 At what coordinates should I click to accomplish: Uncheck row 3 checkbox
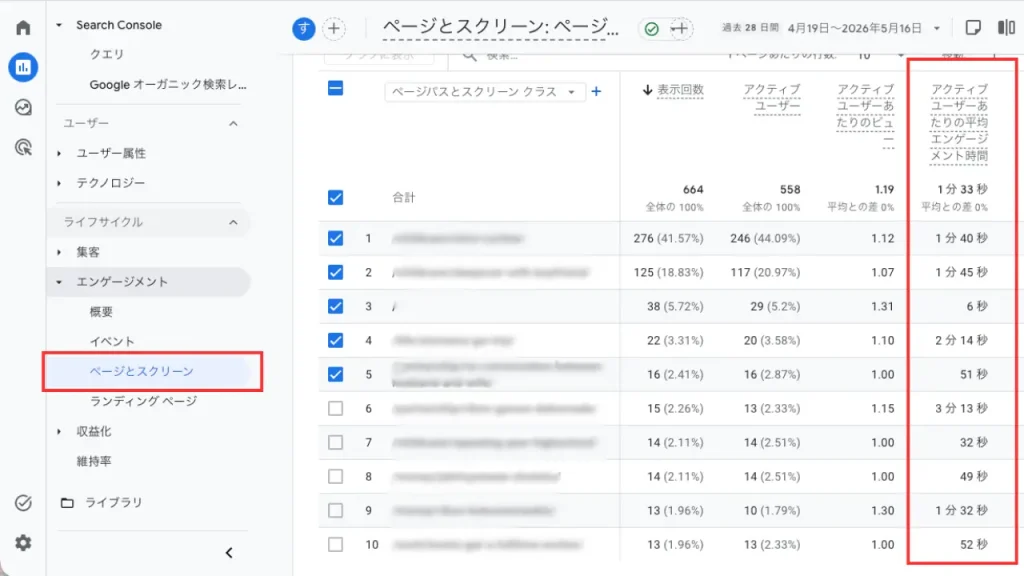pyautogui.click(x=336, y=306)
